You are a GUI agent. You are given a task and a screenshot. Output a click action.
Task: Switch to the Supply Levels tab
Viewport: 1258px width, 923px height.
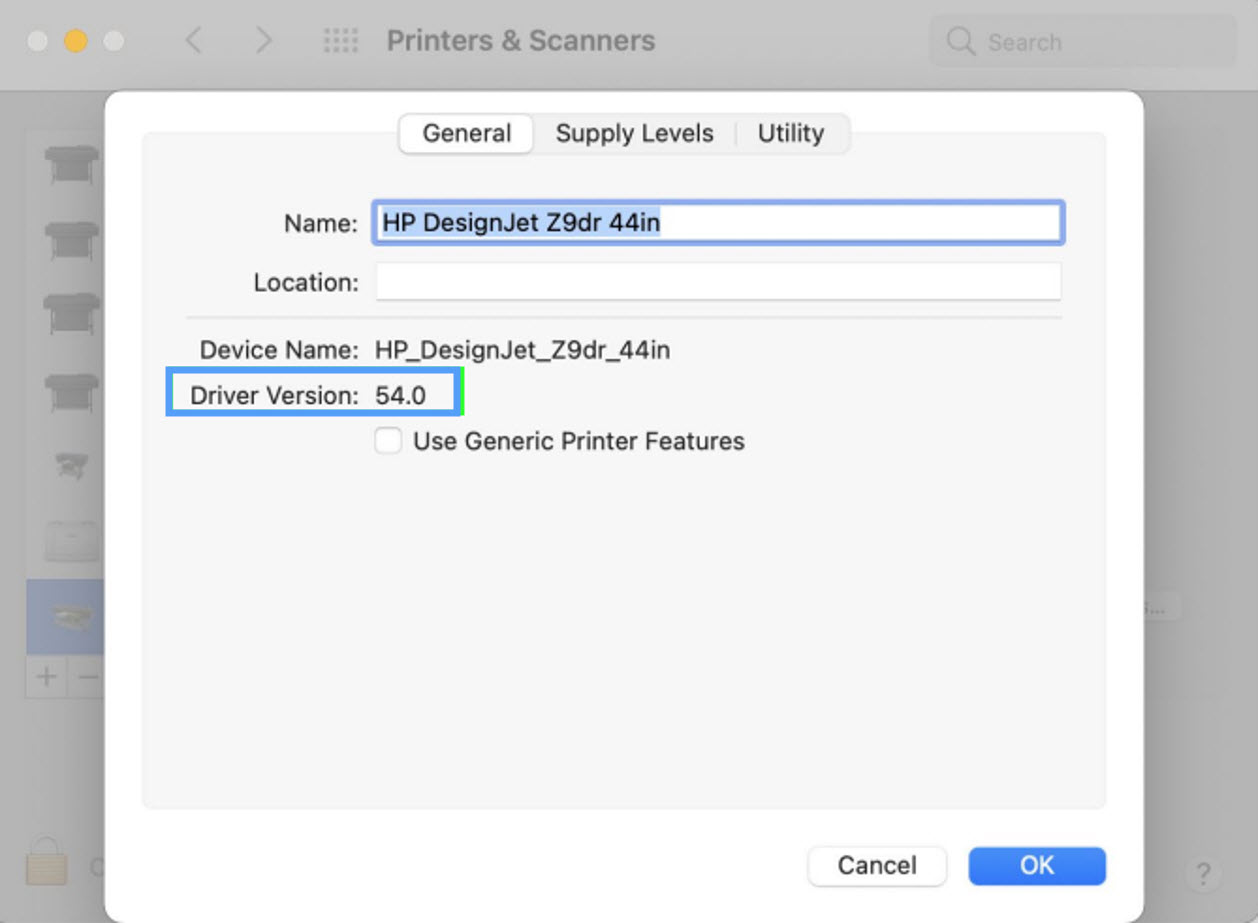pos(634,133)
